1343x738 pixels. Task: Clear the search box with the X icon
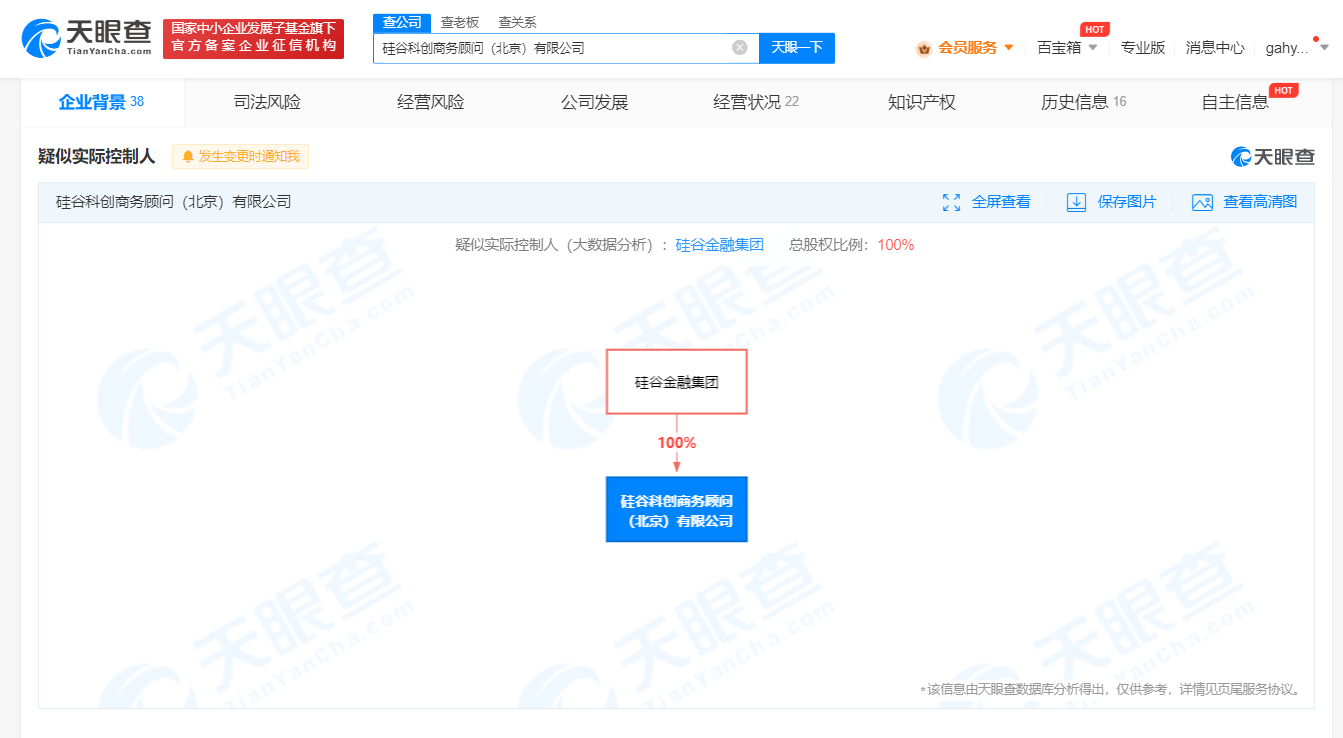pyautogui.click(x=740, y=47)
